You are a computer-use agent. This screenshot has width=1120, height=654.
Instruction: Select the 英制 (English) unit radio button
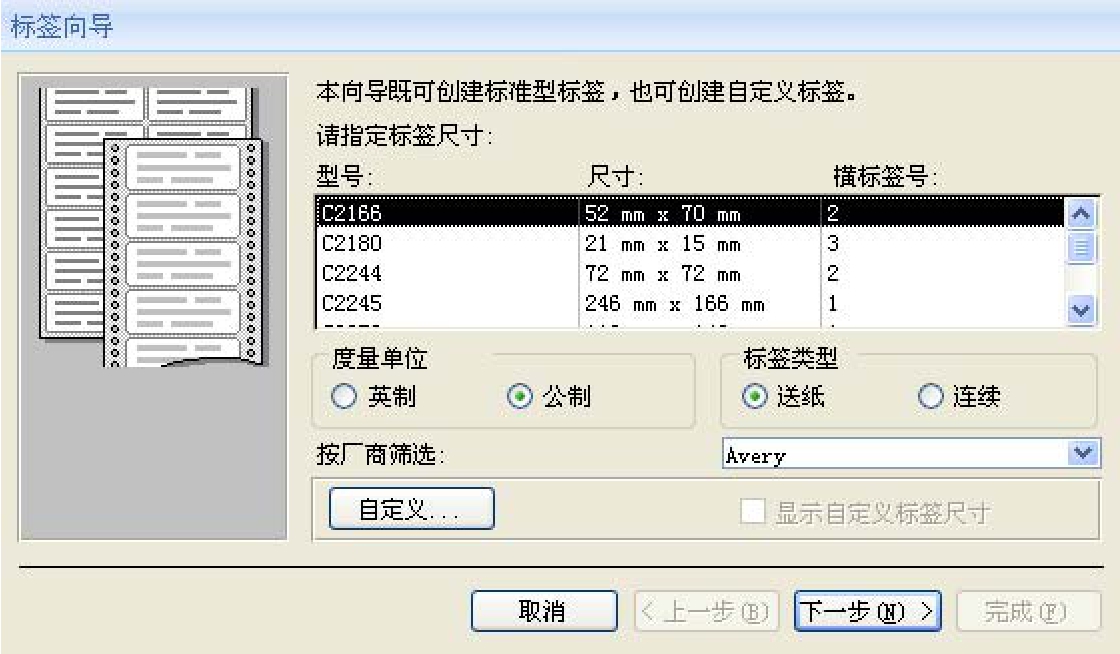pyautogui.click(x=343, y=397)
